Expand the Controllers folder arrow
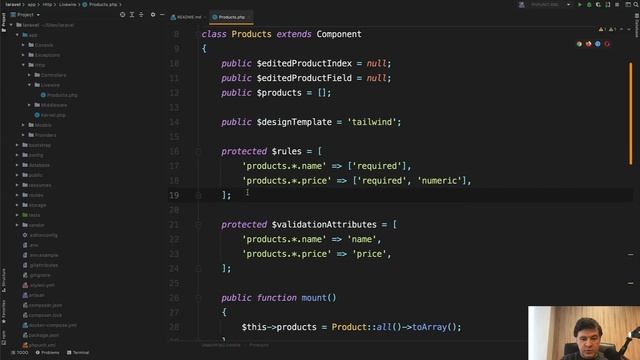This screenshot has height=360, width=640. [x=29, y=75]
